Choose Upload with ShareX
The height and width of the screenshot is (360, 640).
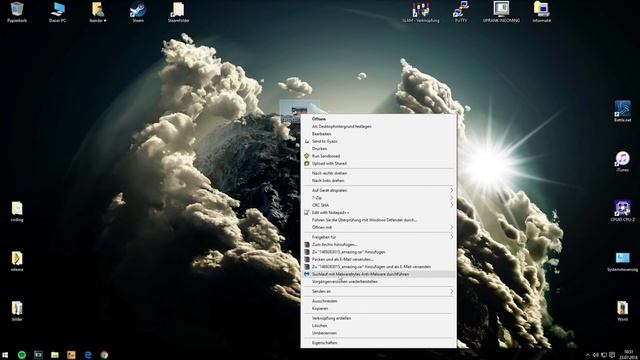379,163
